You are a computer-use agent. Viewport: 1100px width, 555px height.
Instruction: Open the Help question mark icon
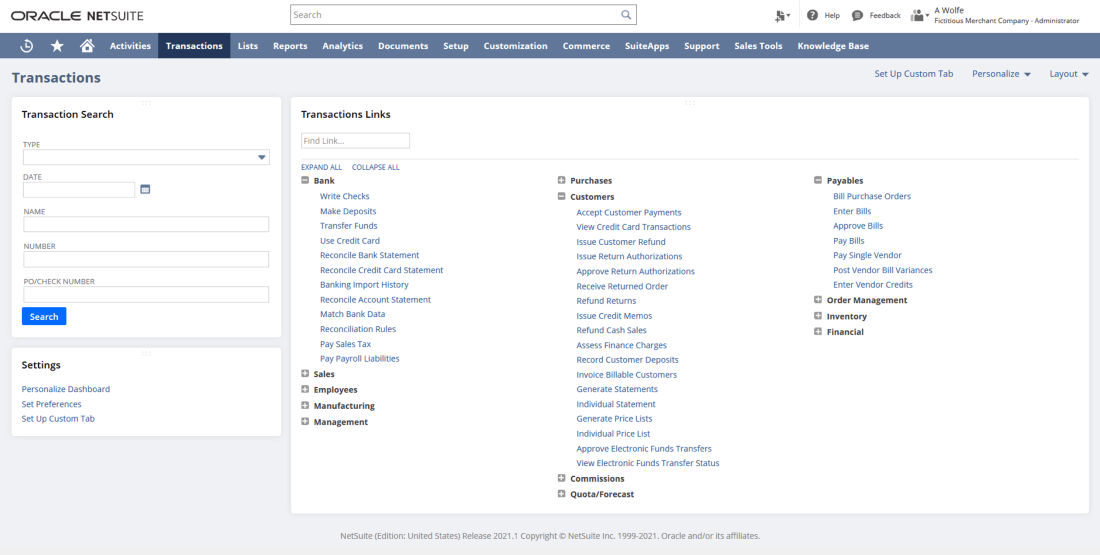click(812, 15)
